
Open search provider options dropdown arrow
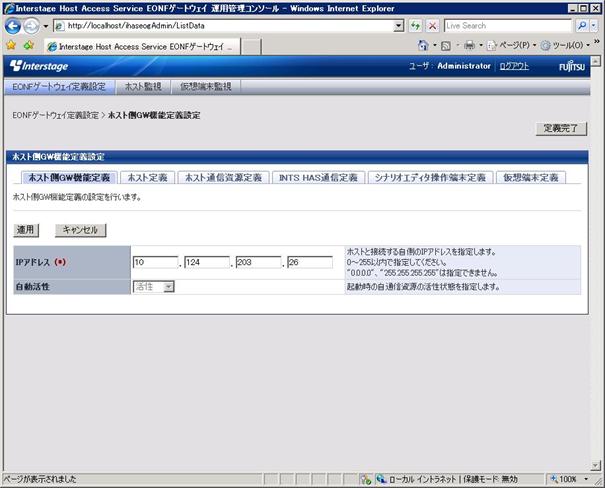tap(594, 26)
